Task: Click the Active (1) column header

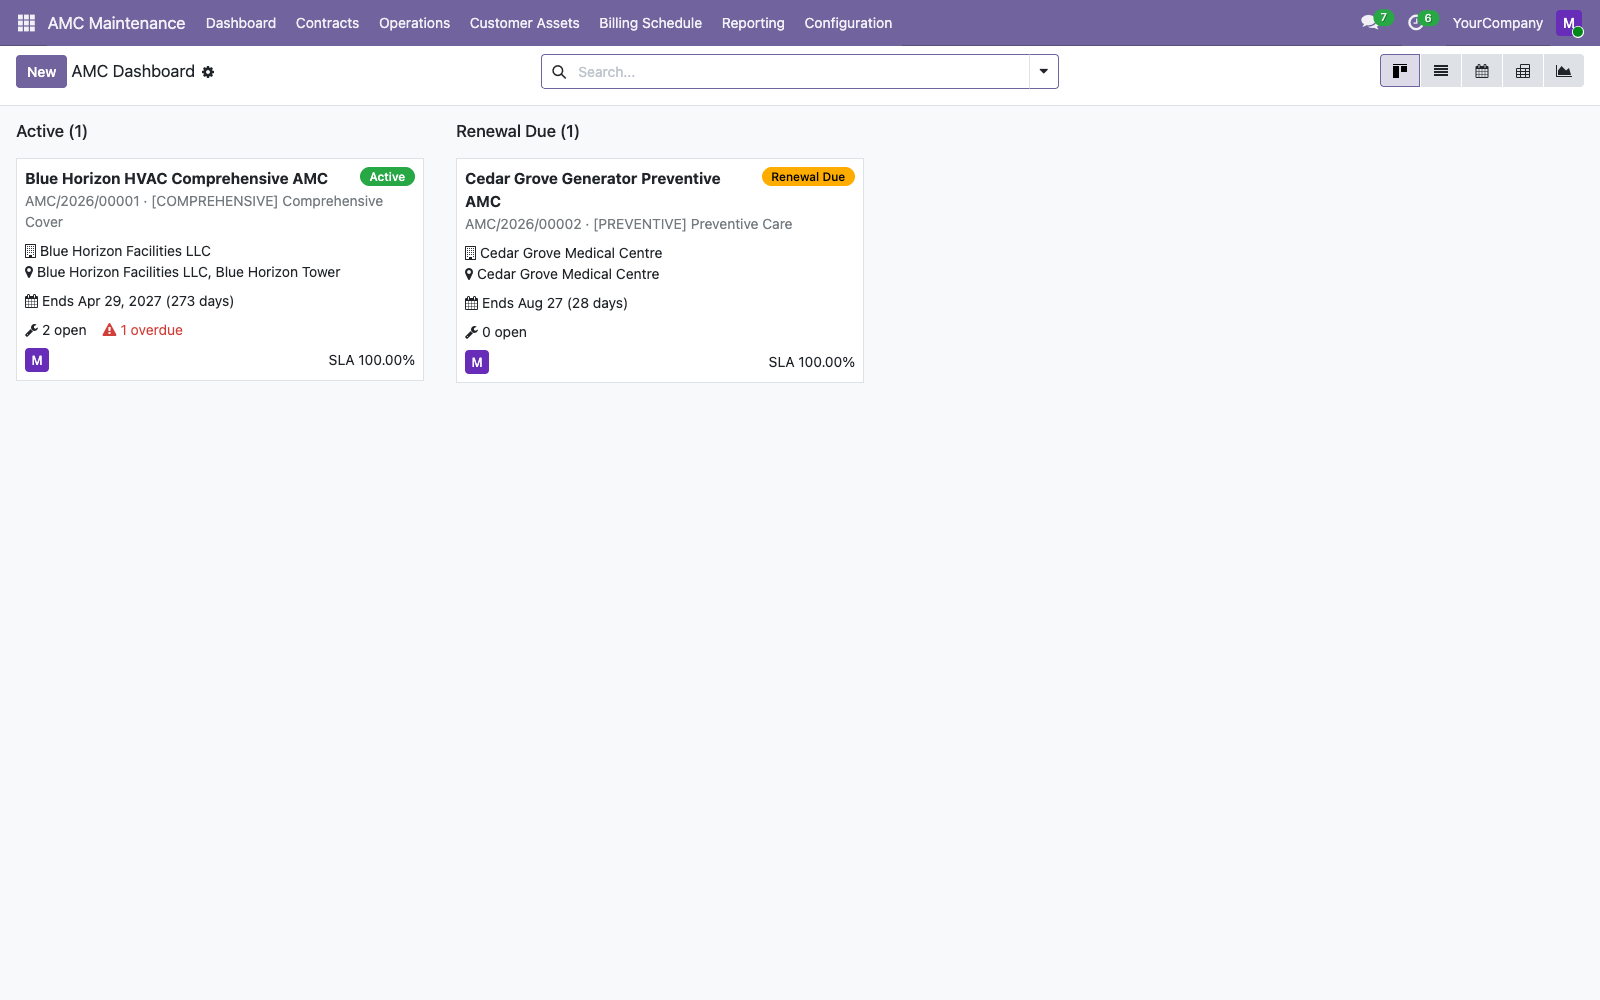Action: coord(52,131)
